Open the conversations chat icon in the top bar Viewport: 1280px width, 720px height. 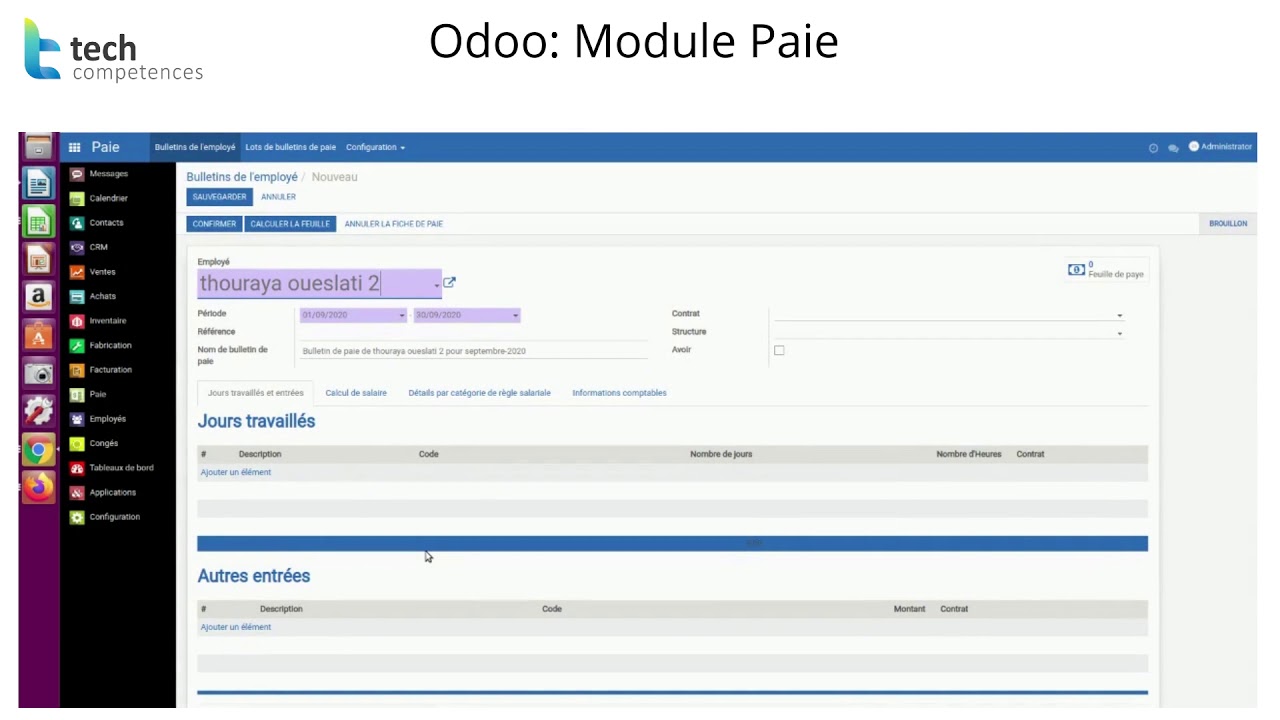coord(1173,148)
